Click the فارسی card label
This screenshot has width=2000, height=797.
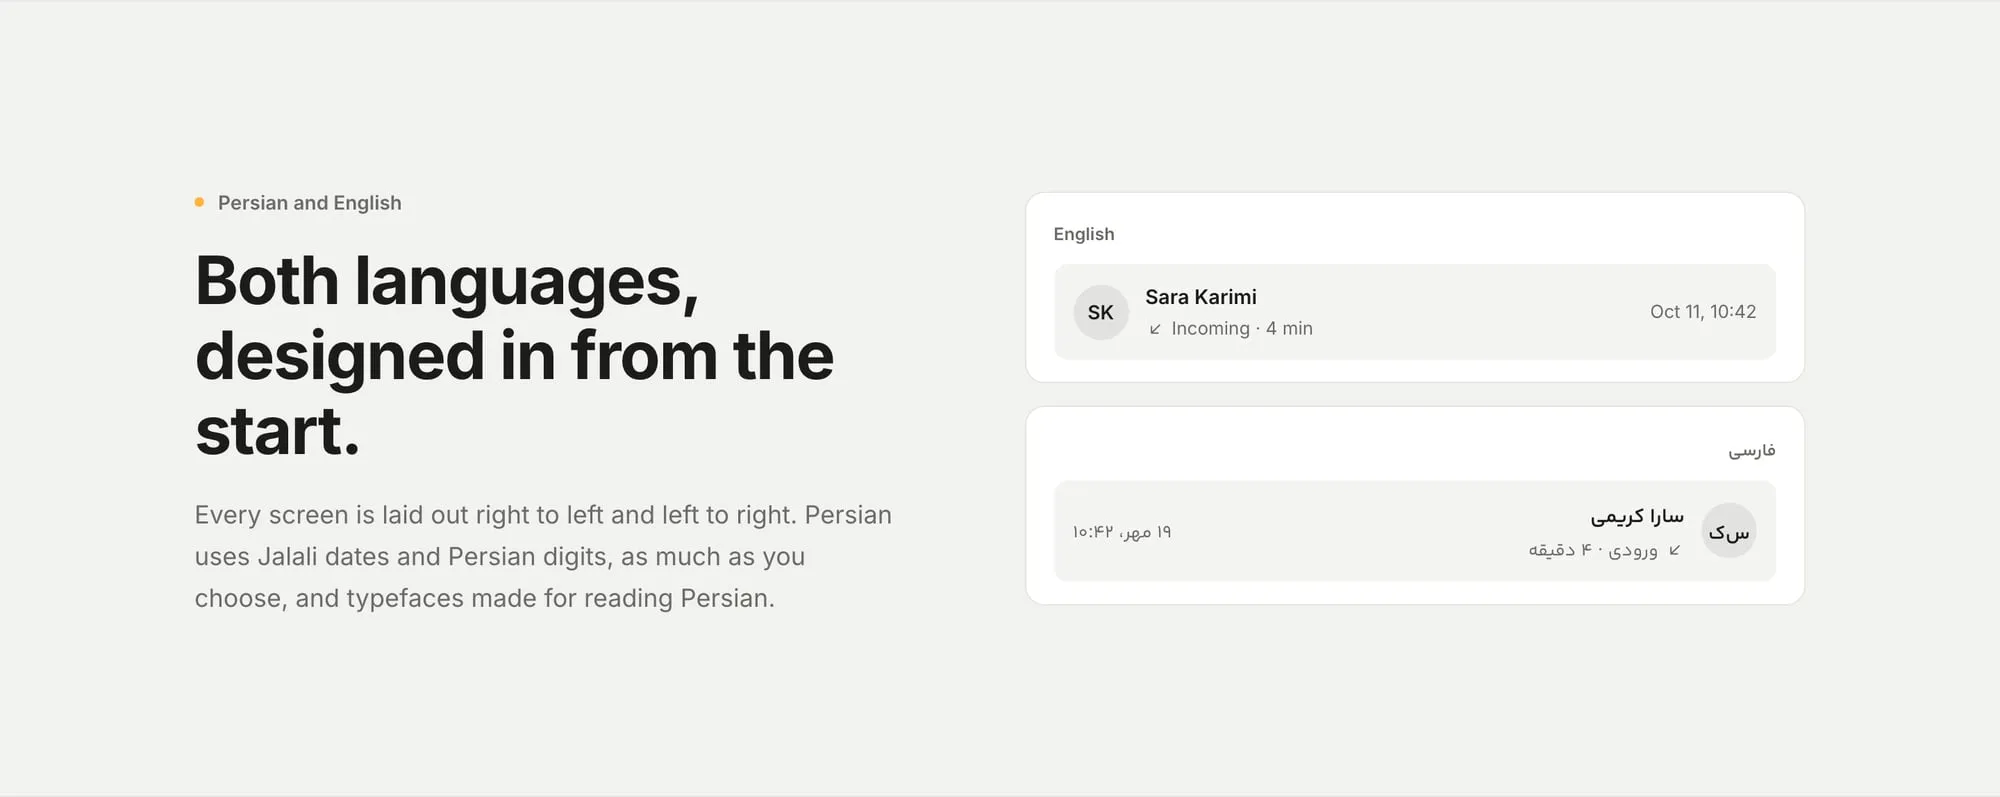click(x=1752, y=450)
